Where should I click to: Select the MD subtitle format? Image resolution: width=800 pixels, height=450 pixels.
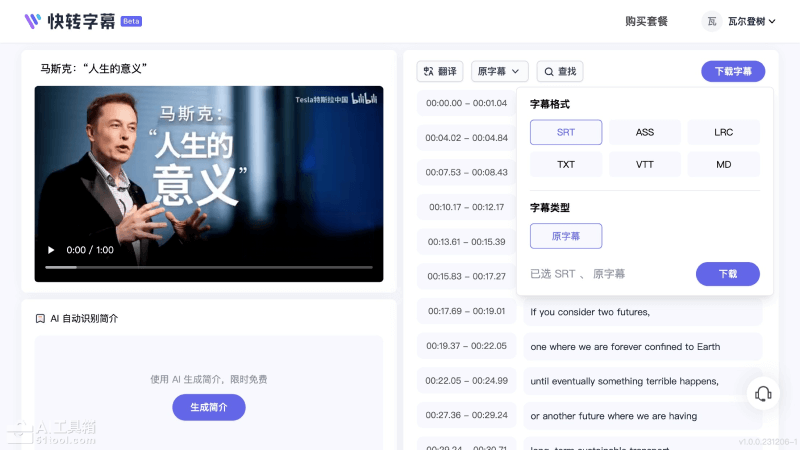[x=723, y=164]
